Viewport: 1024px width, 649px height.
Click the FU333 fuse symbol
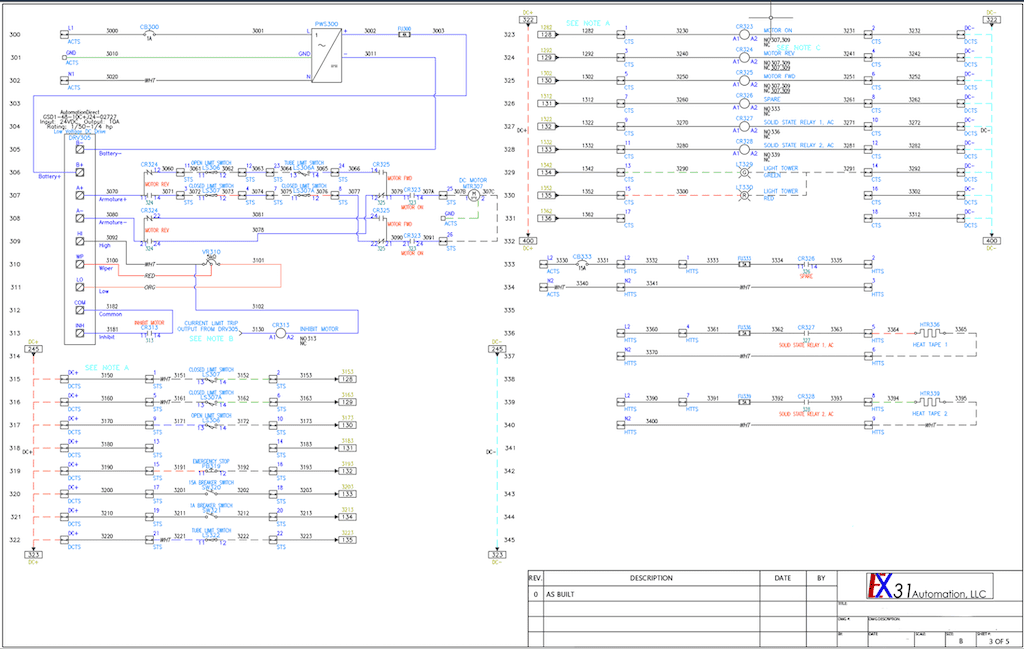click(744, 264)
